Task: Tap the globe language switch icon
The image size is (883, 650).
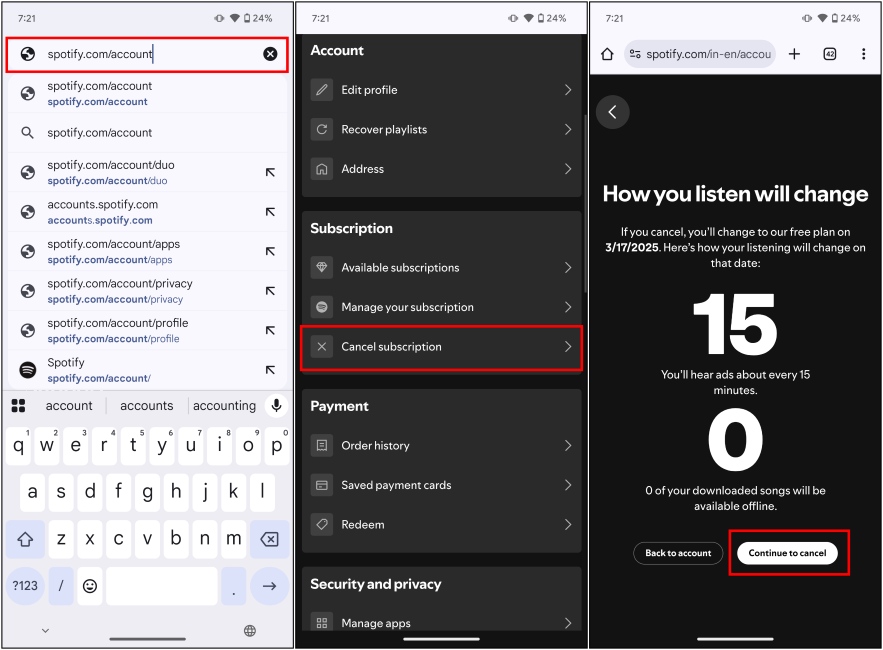Action: point(250,630)
